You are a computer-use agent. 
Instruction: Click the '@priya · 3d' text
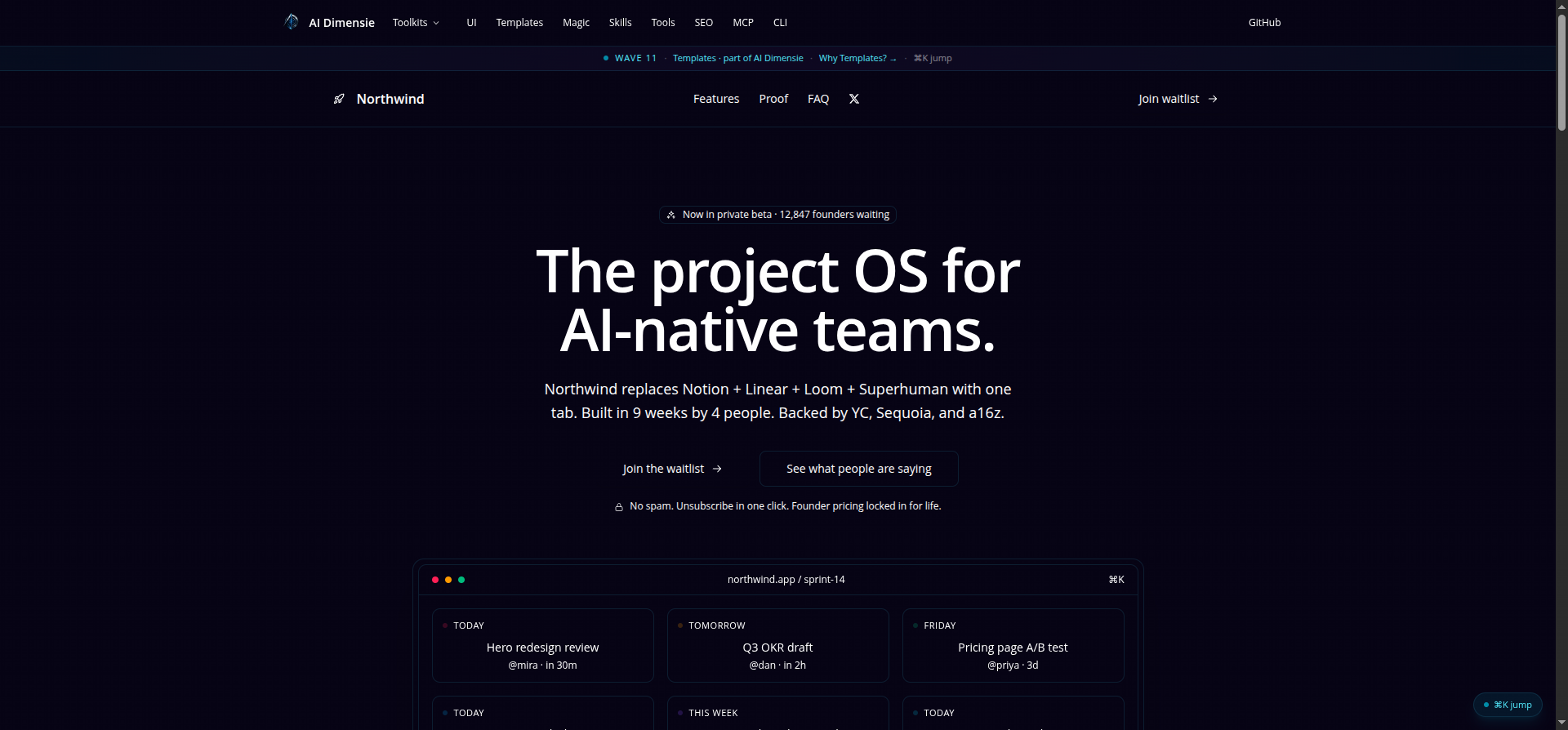pos(1013,665)
